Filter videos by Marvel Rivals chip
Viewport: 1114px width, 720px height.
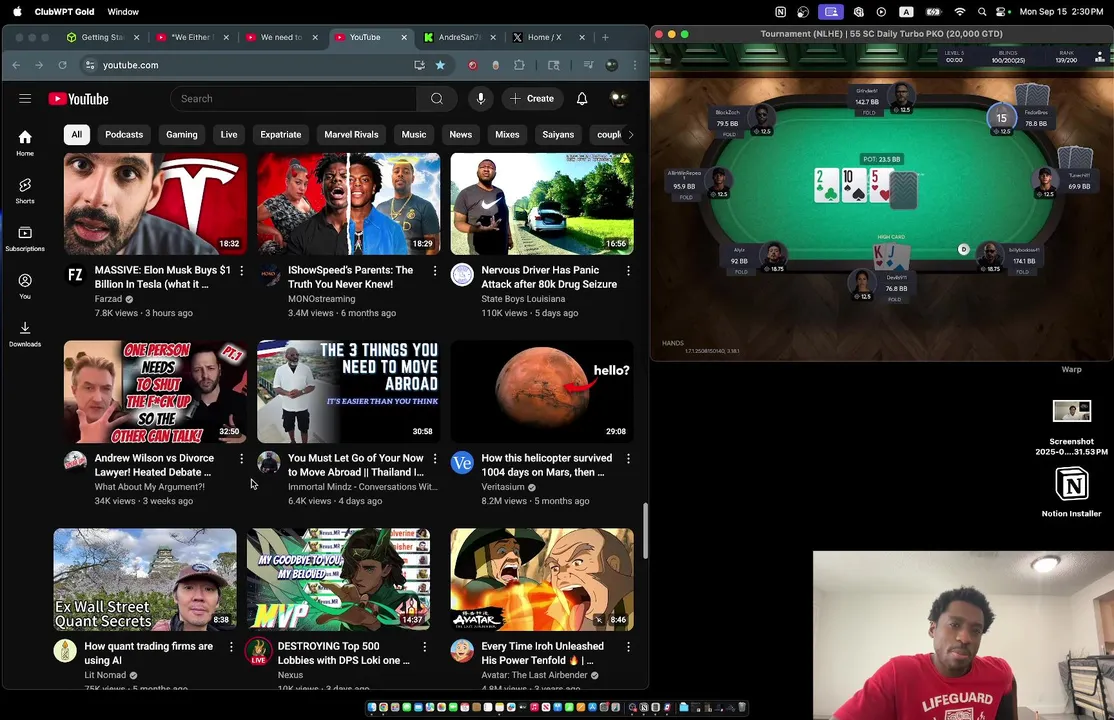pos(351,134)
